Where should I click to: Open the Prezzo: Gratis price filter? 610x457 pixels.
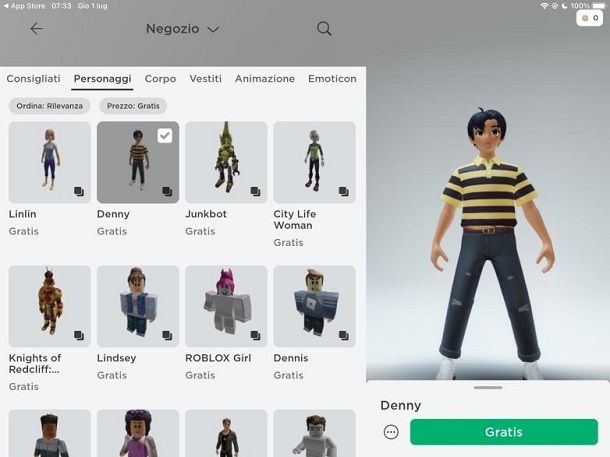pos(133,106)
